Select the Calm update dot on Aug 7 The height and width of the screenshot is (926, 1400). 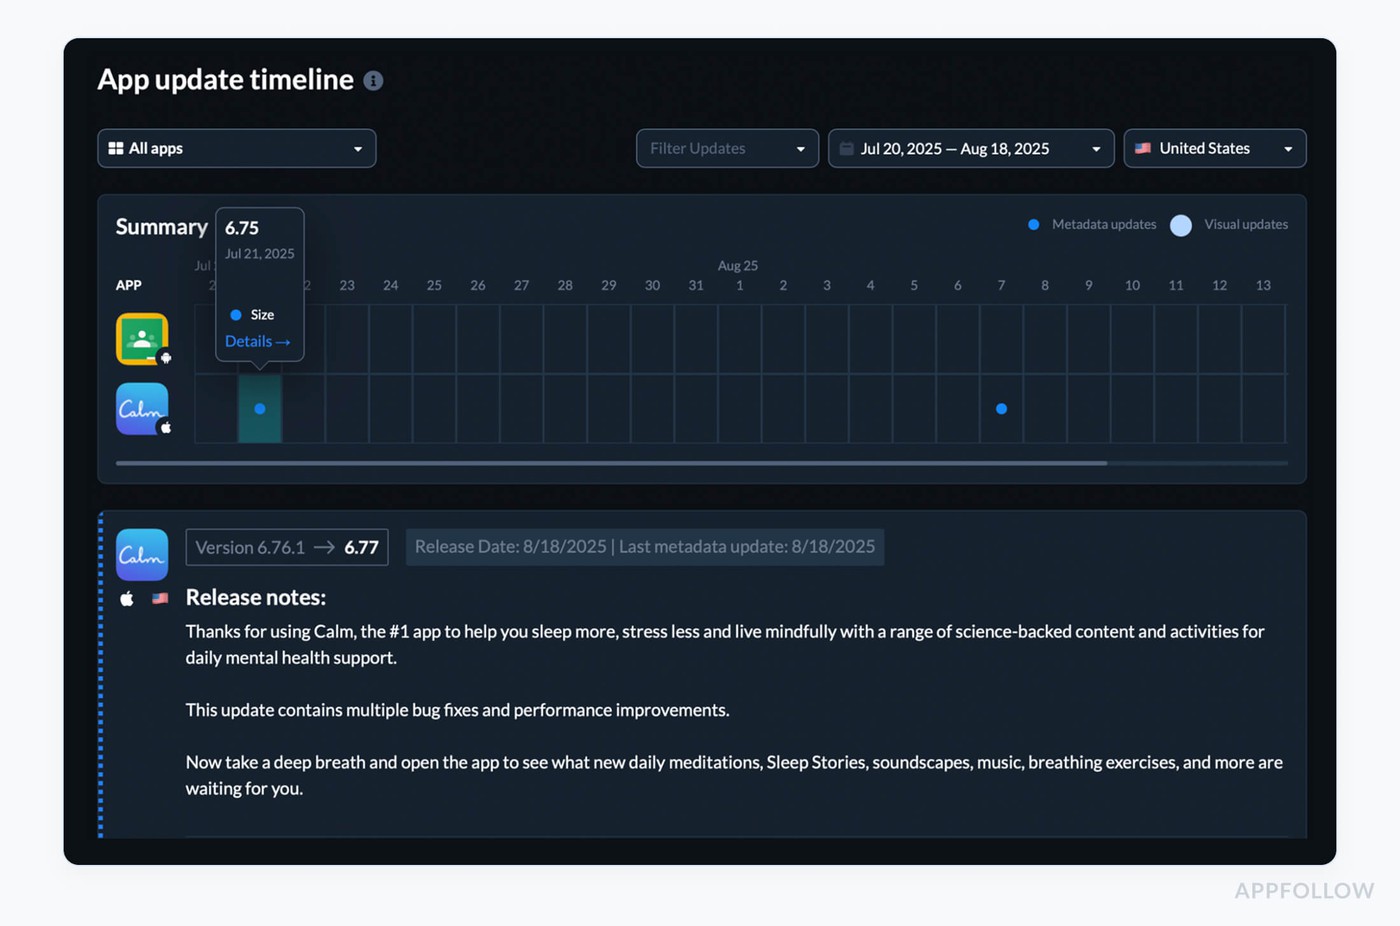pyautogui.click(x=1001, y=409)
